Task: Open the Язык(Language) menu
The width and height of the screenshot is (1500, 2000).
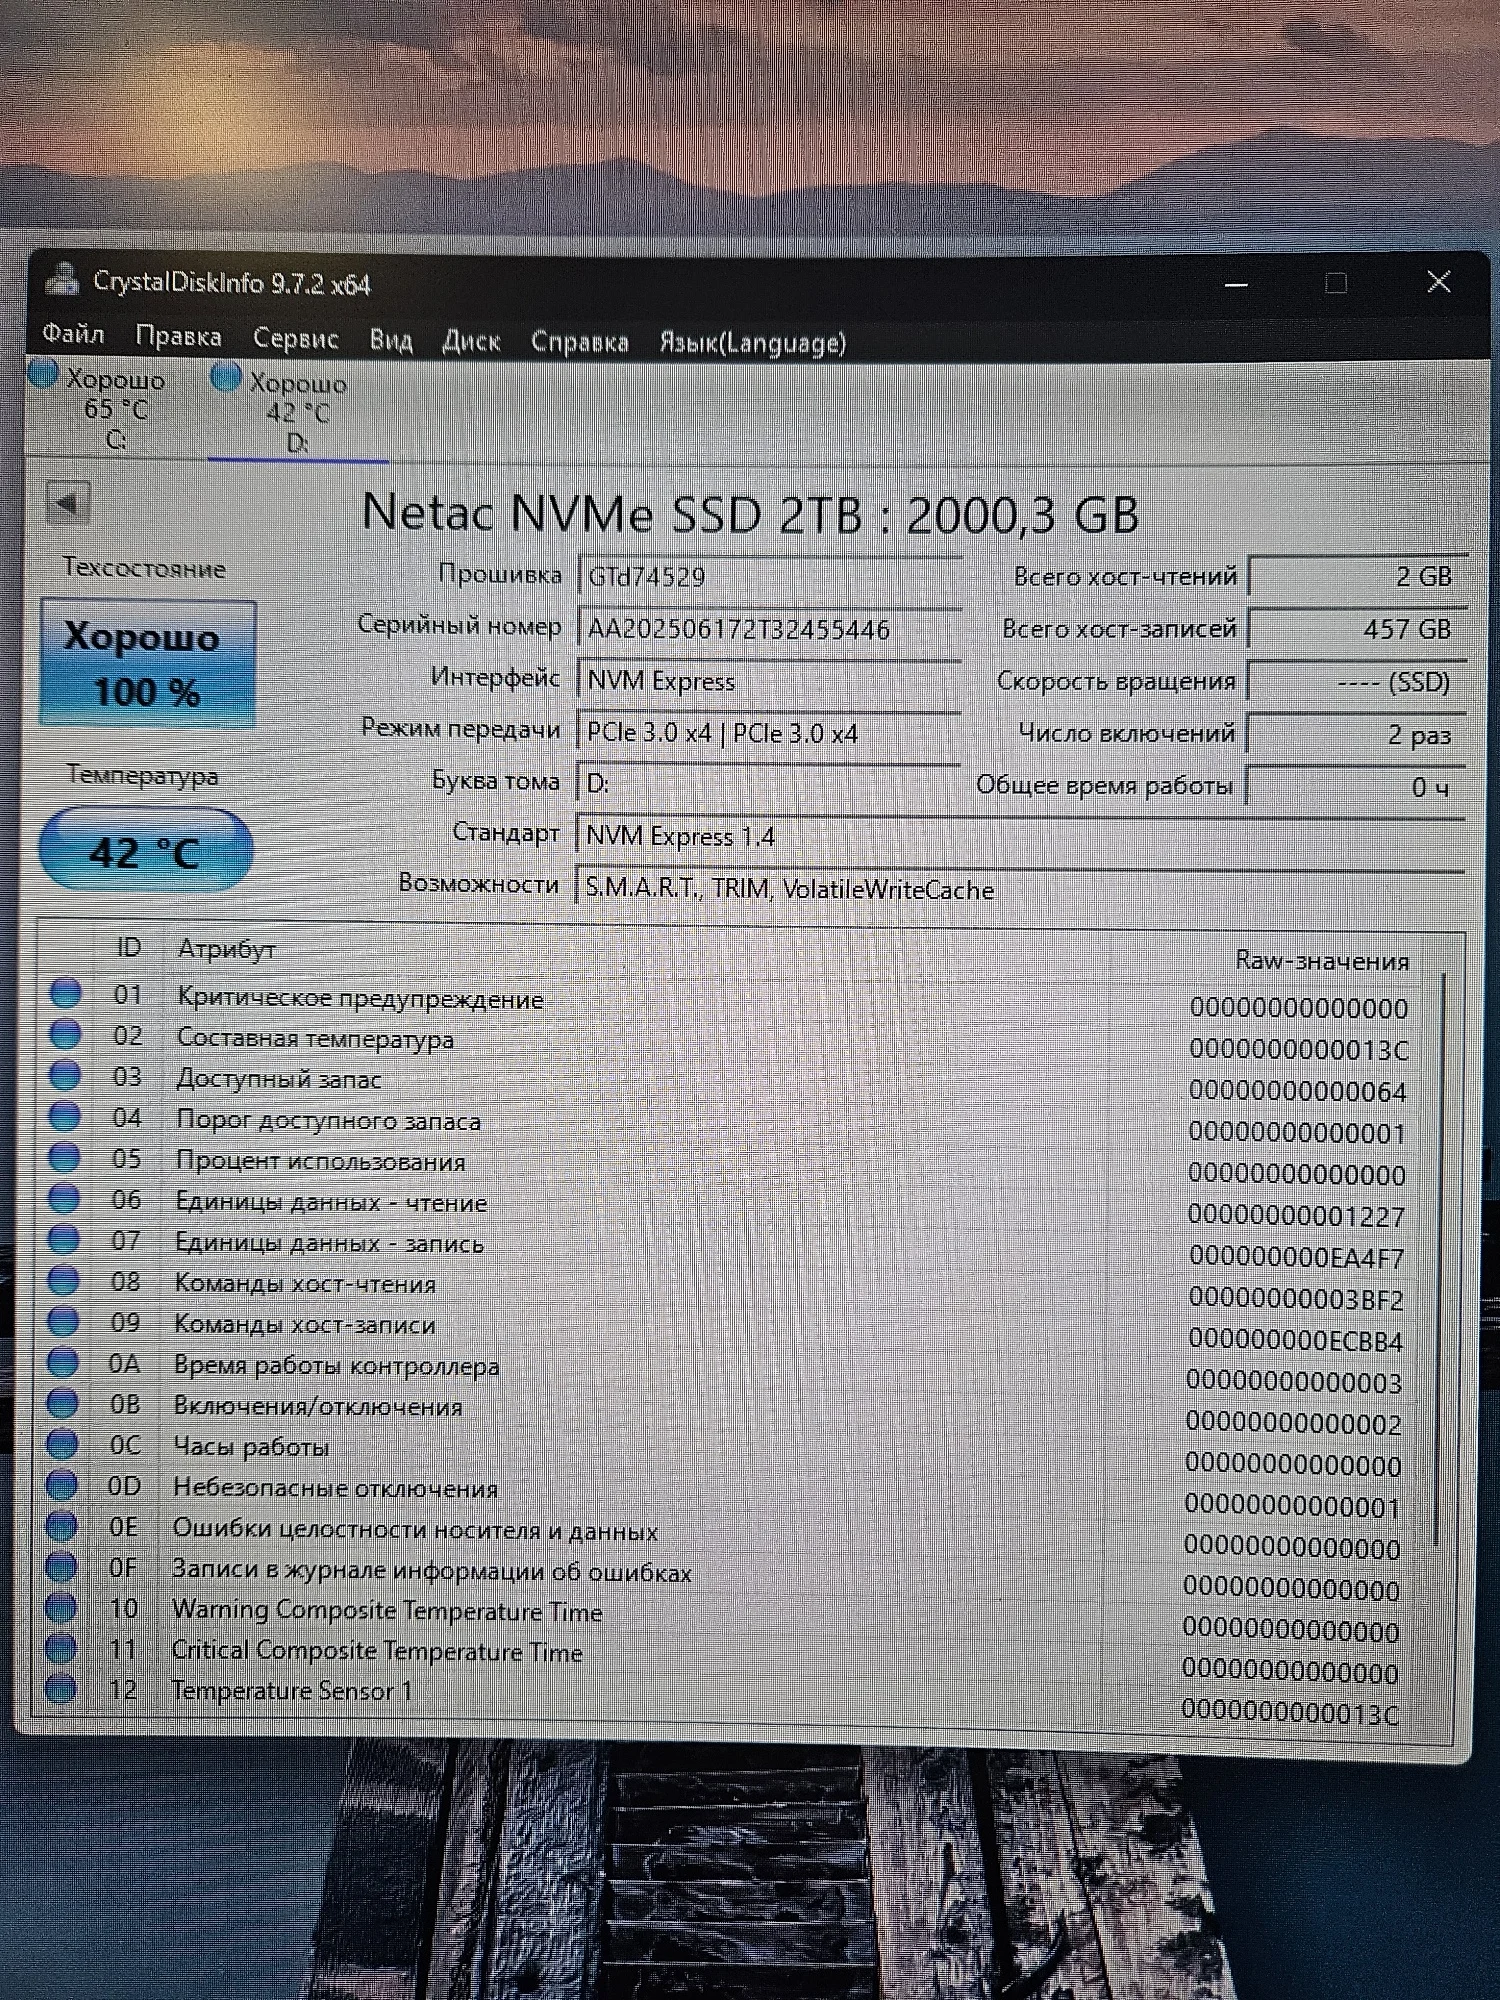Action: pos(752,343)
